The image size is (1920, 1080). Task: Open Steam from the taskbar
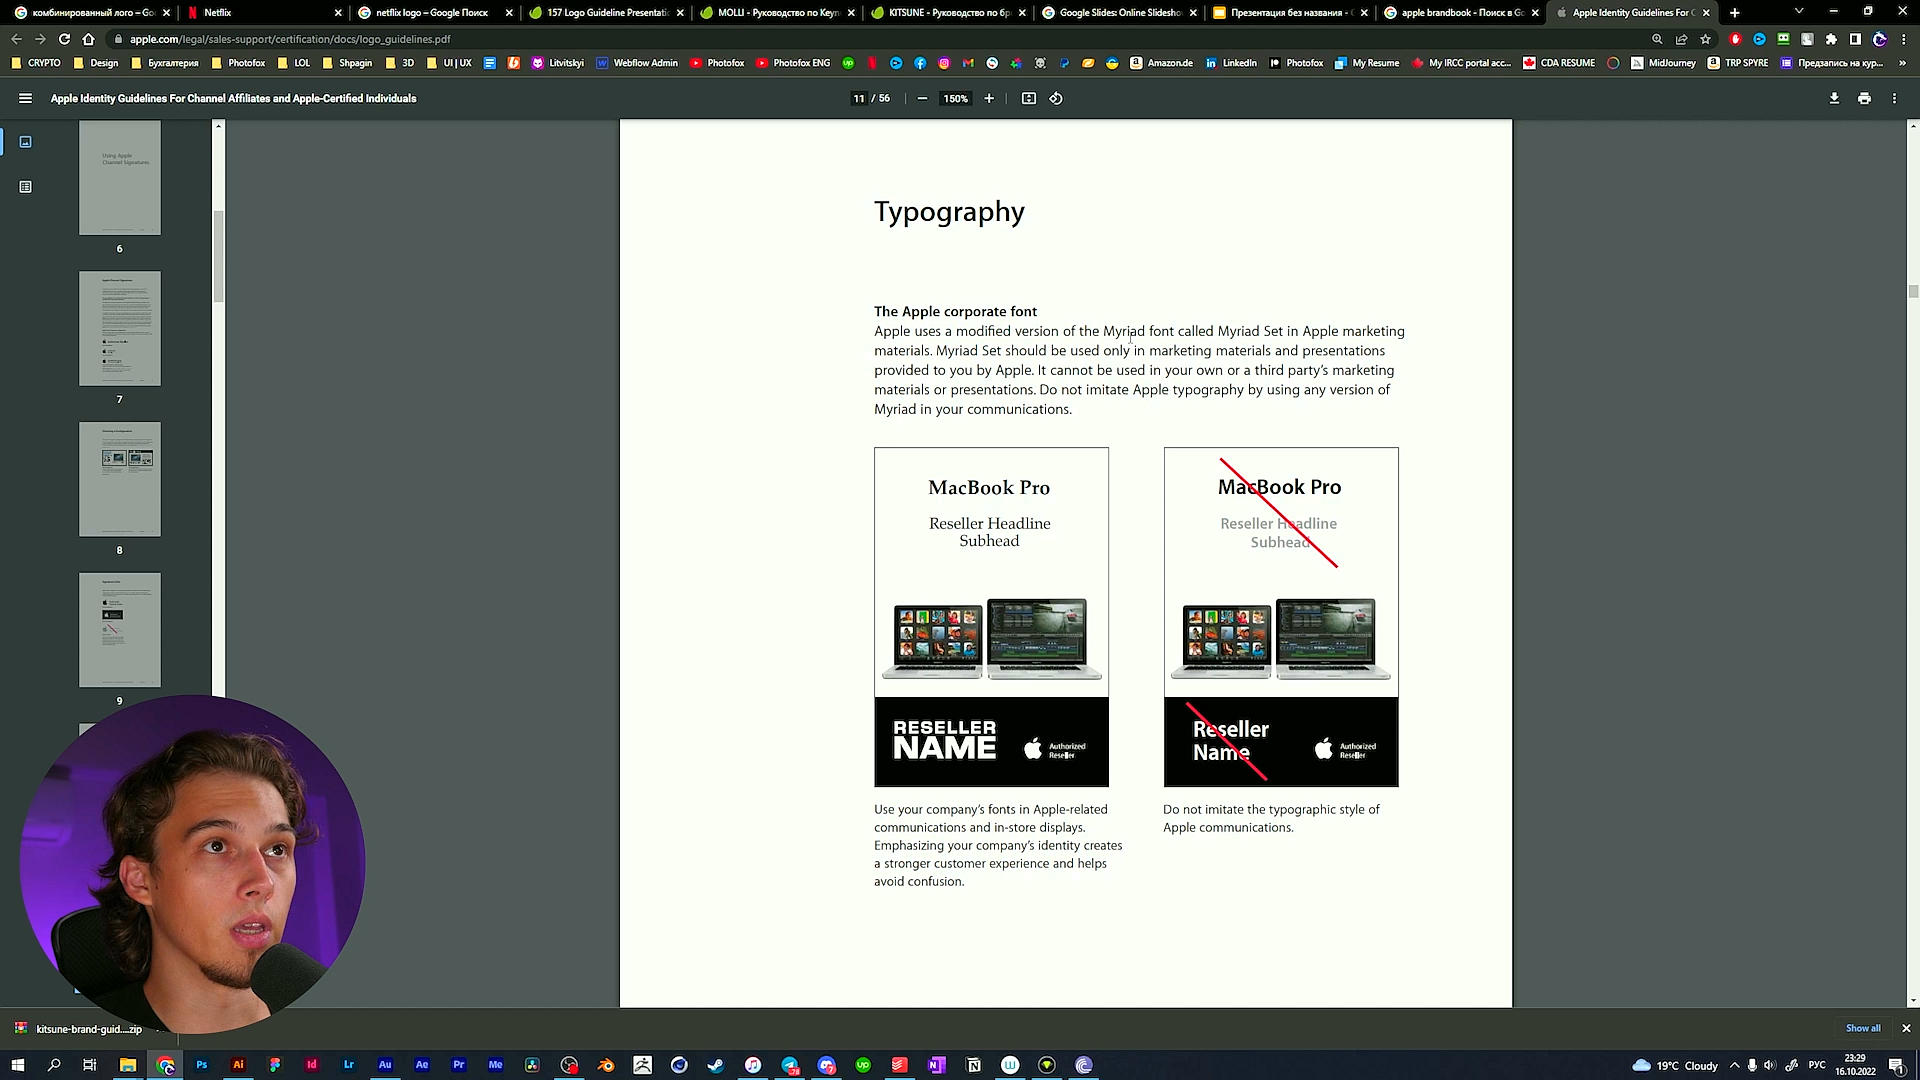point(716,1065)
